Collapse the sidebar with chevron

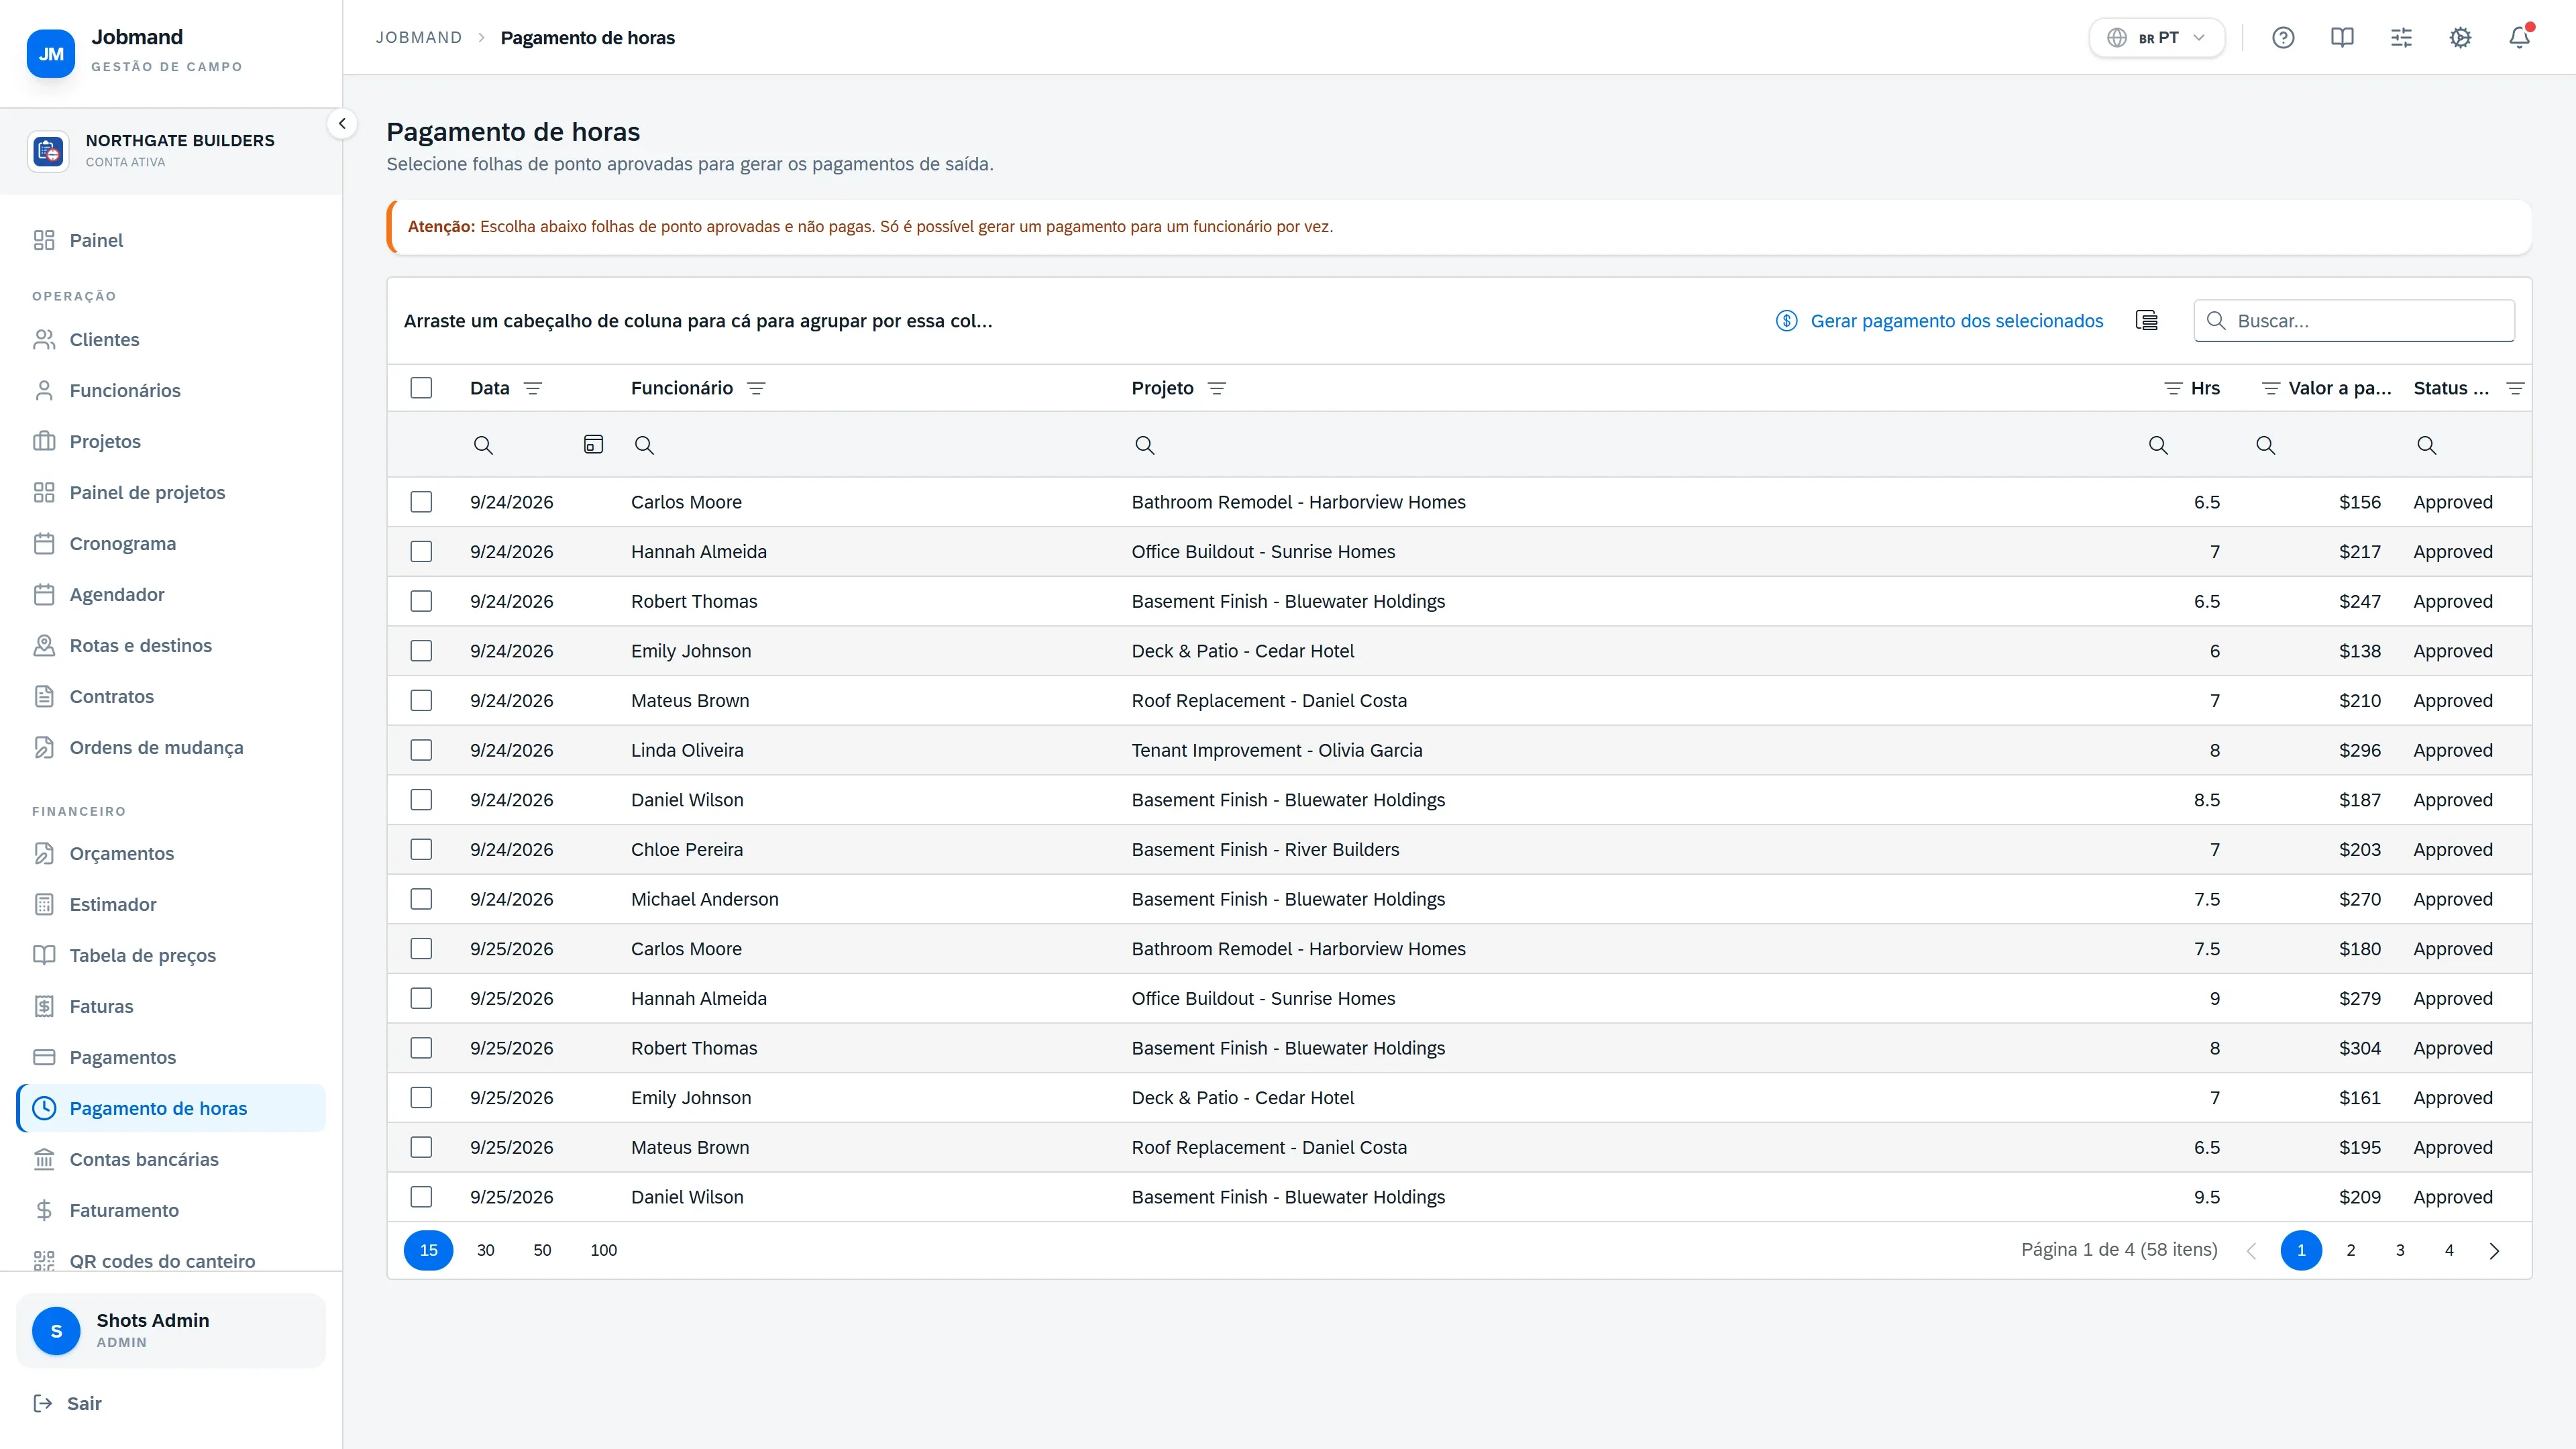click(342, 124)
